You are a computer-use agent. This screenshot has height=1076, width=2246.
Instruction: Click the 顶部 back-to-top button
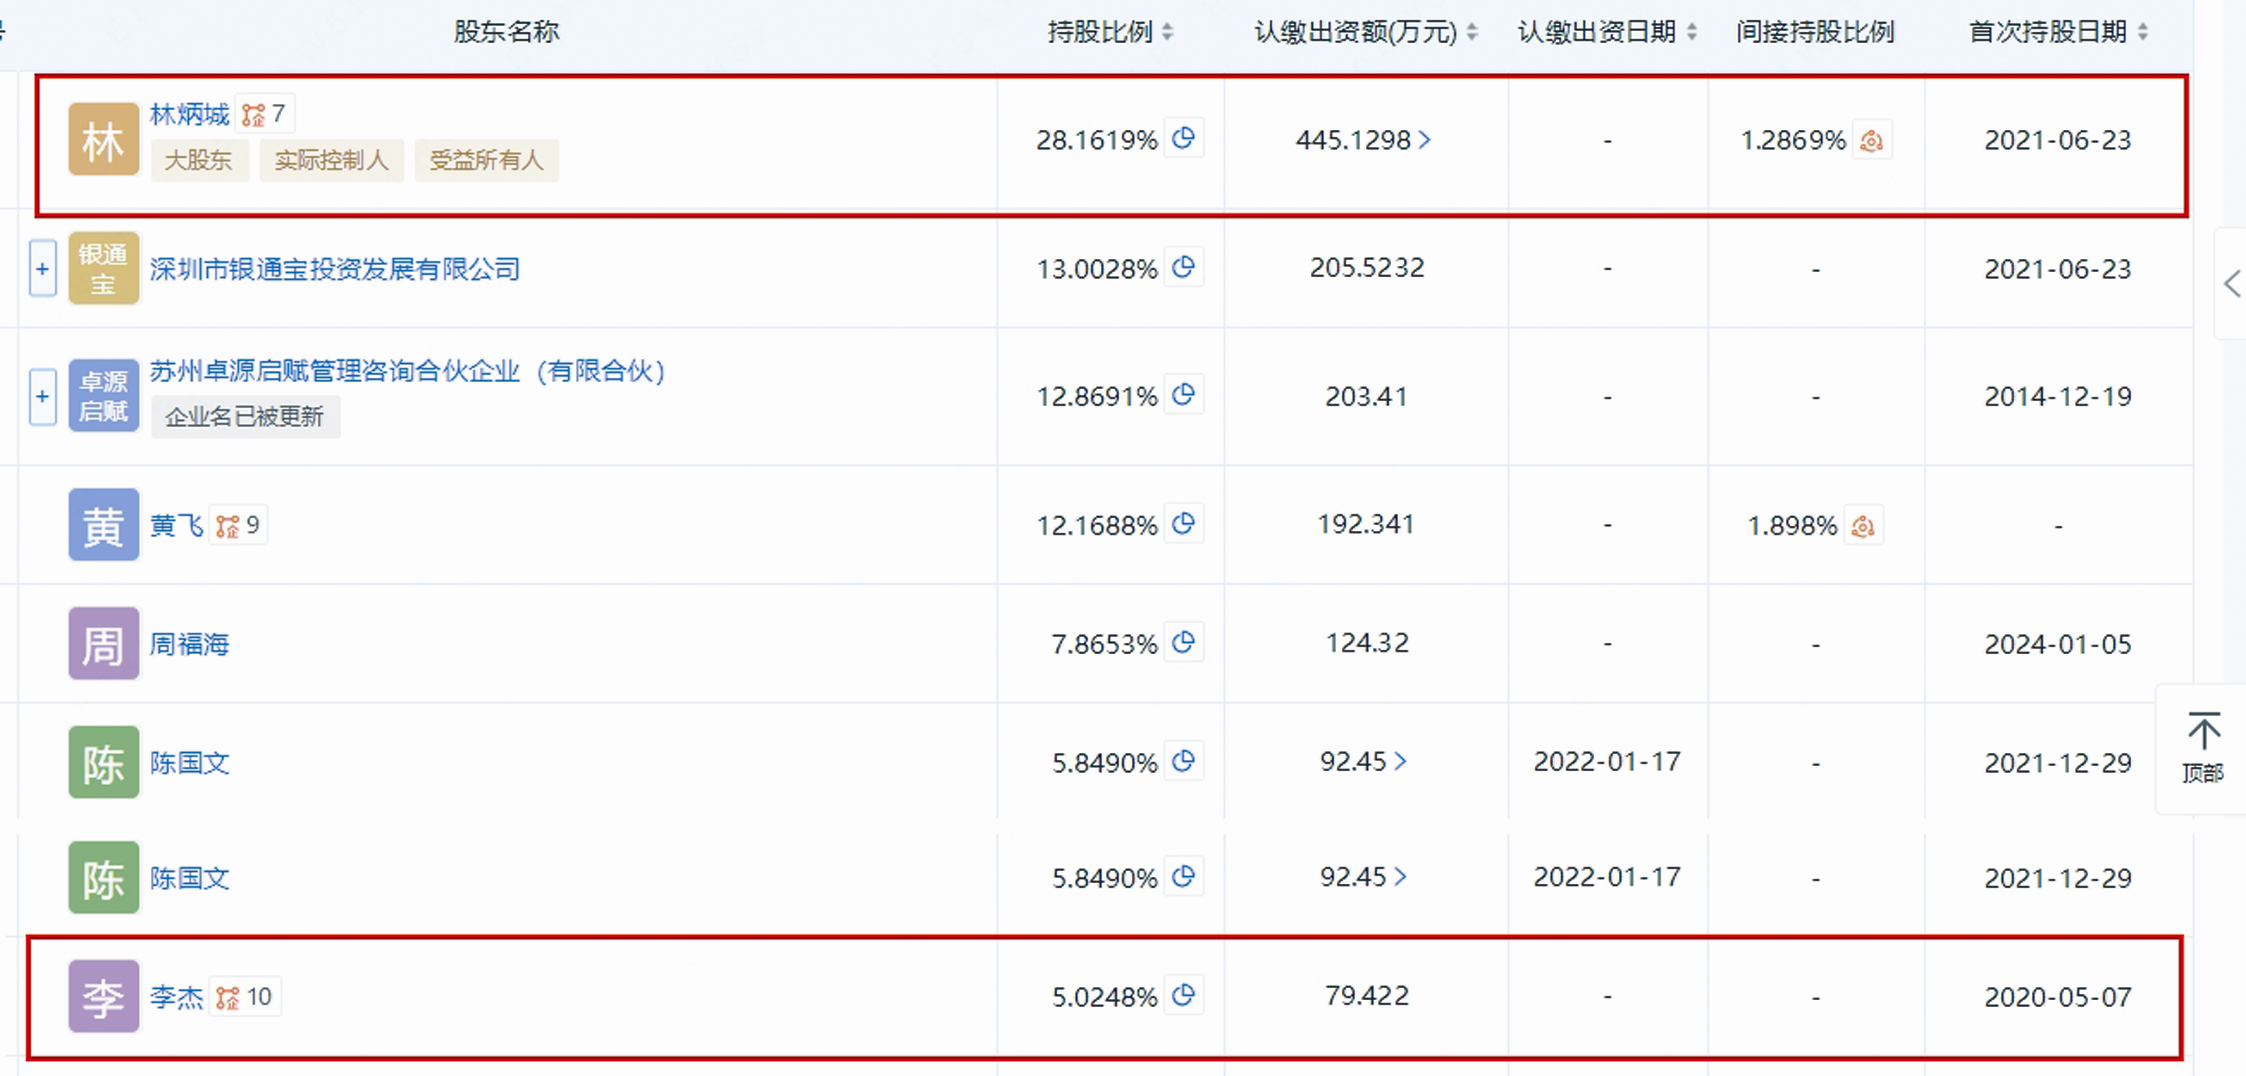[x=2202, y=748]
